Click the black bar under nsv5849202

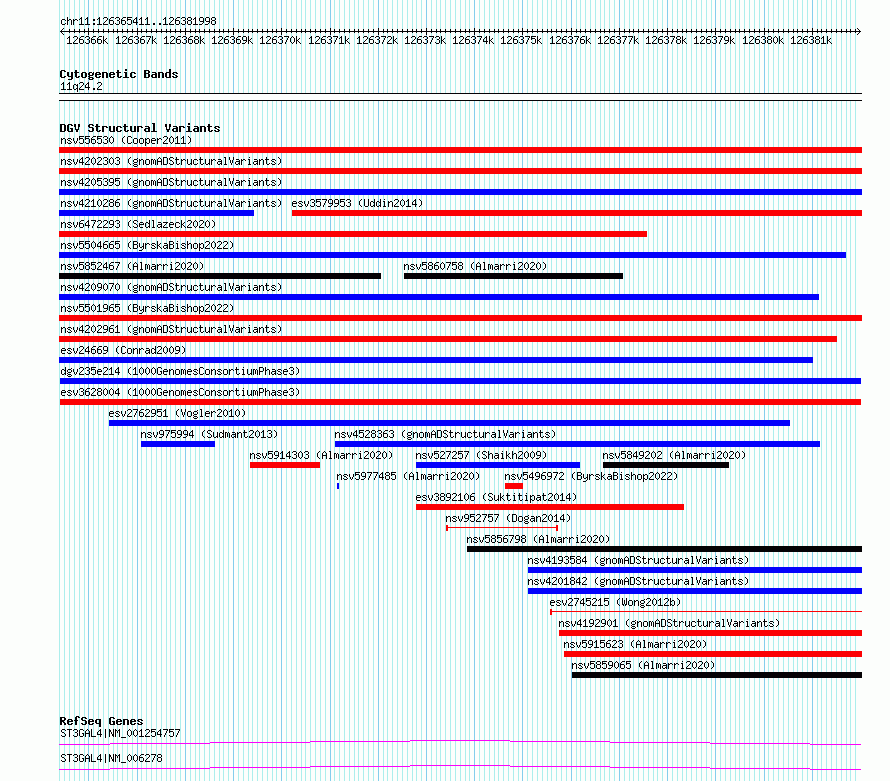(x=666, y=465)
